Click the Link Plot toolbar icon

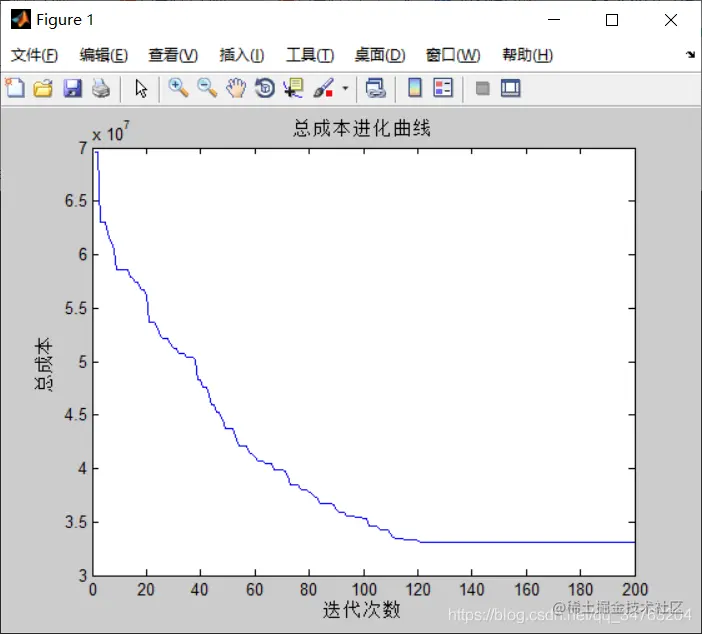[x=376, y=88]
